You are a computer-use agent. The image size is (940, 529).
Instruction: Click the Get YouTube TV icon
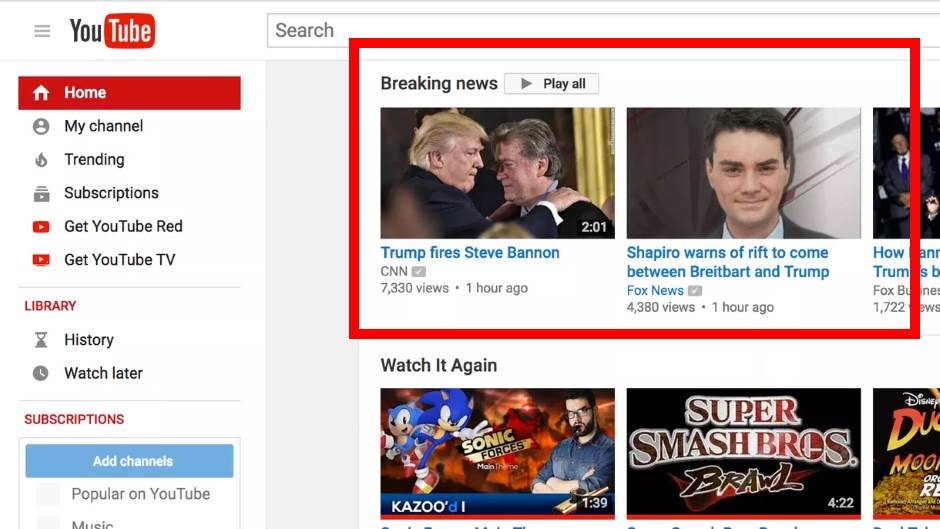(41, 260)
